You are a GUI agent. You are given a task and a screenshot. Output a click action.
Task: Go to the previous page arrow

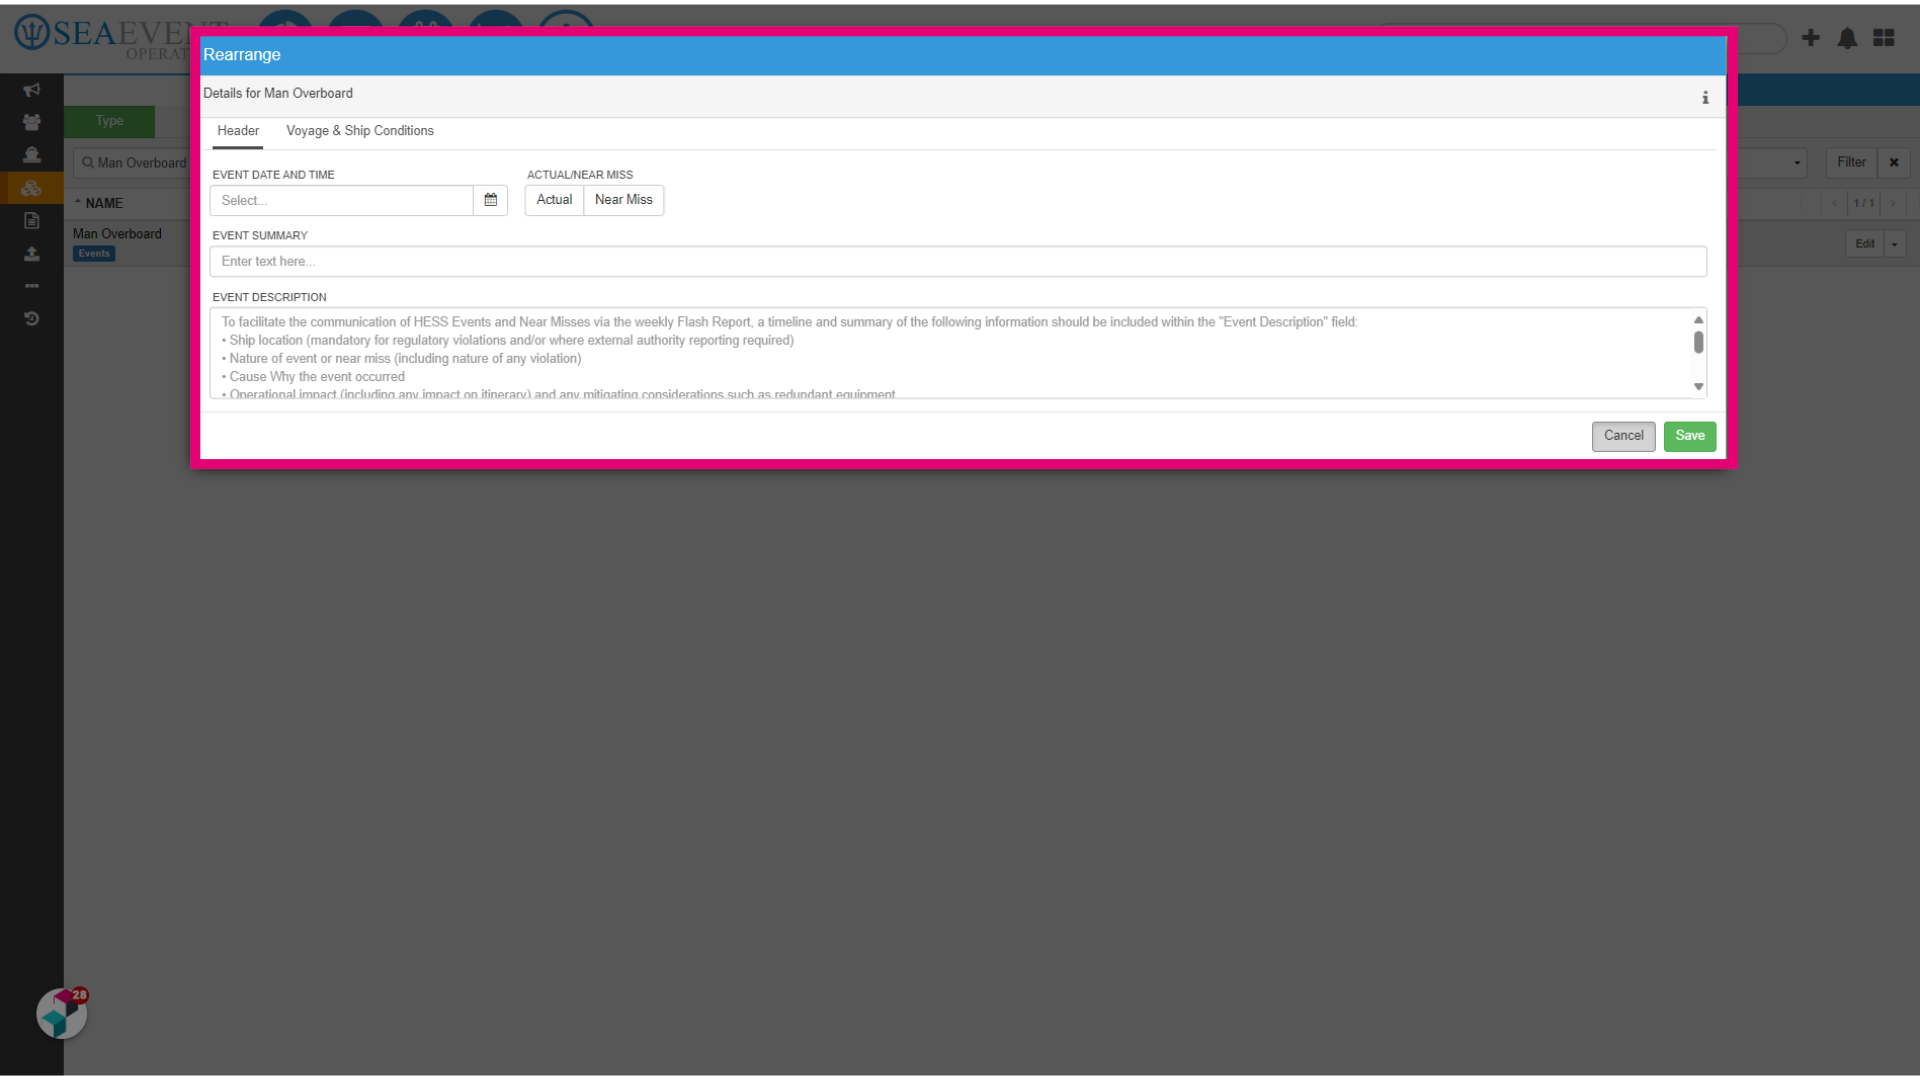pyautogui.click(x=1835, y=203)
